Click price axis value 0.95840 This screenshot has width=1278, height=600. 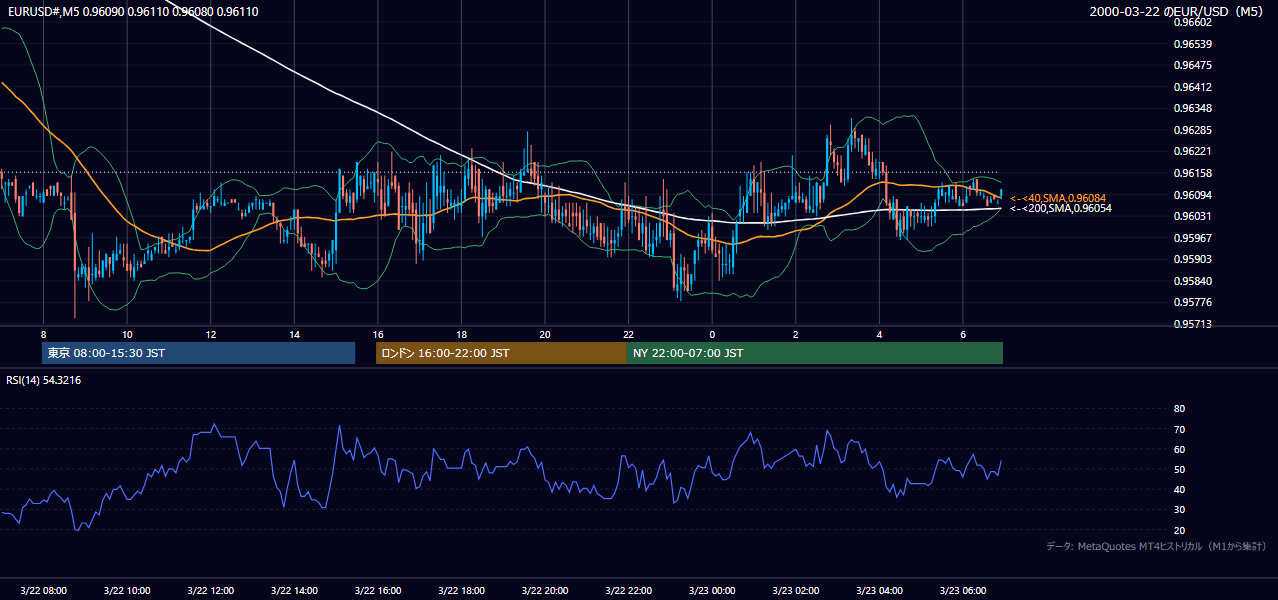[x=1192, y=281]
